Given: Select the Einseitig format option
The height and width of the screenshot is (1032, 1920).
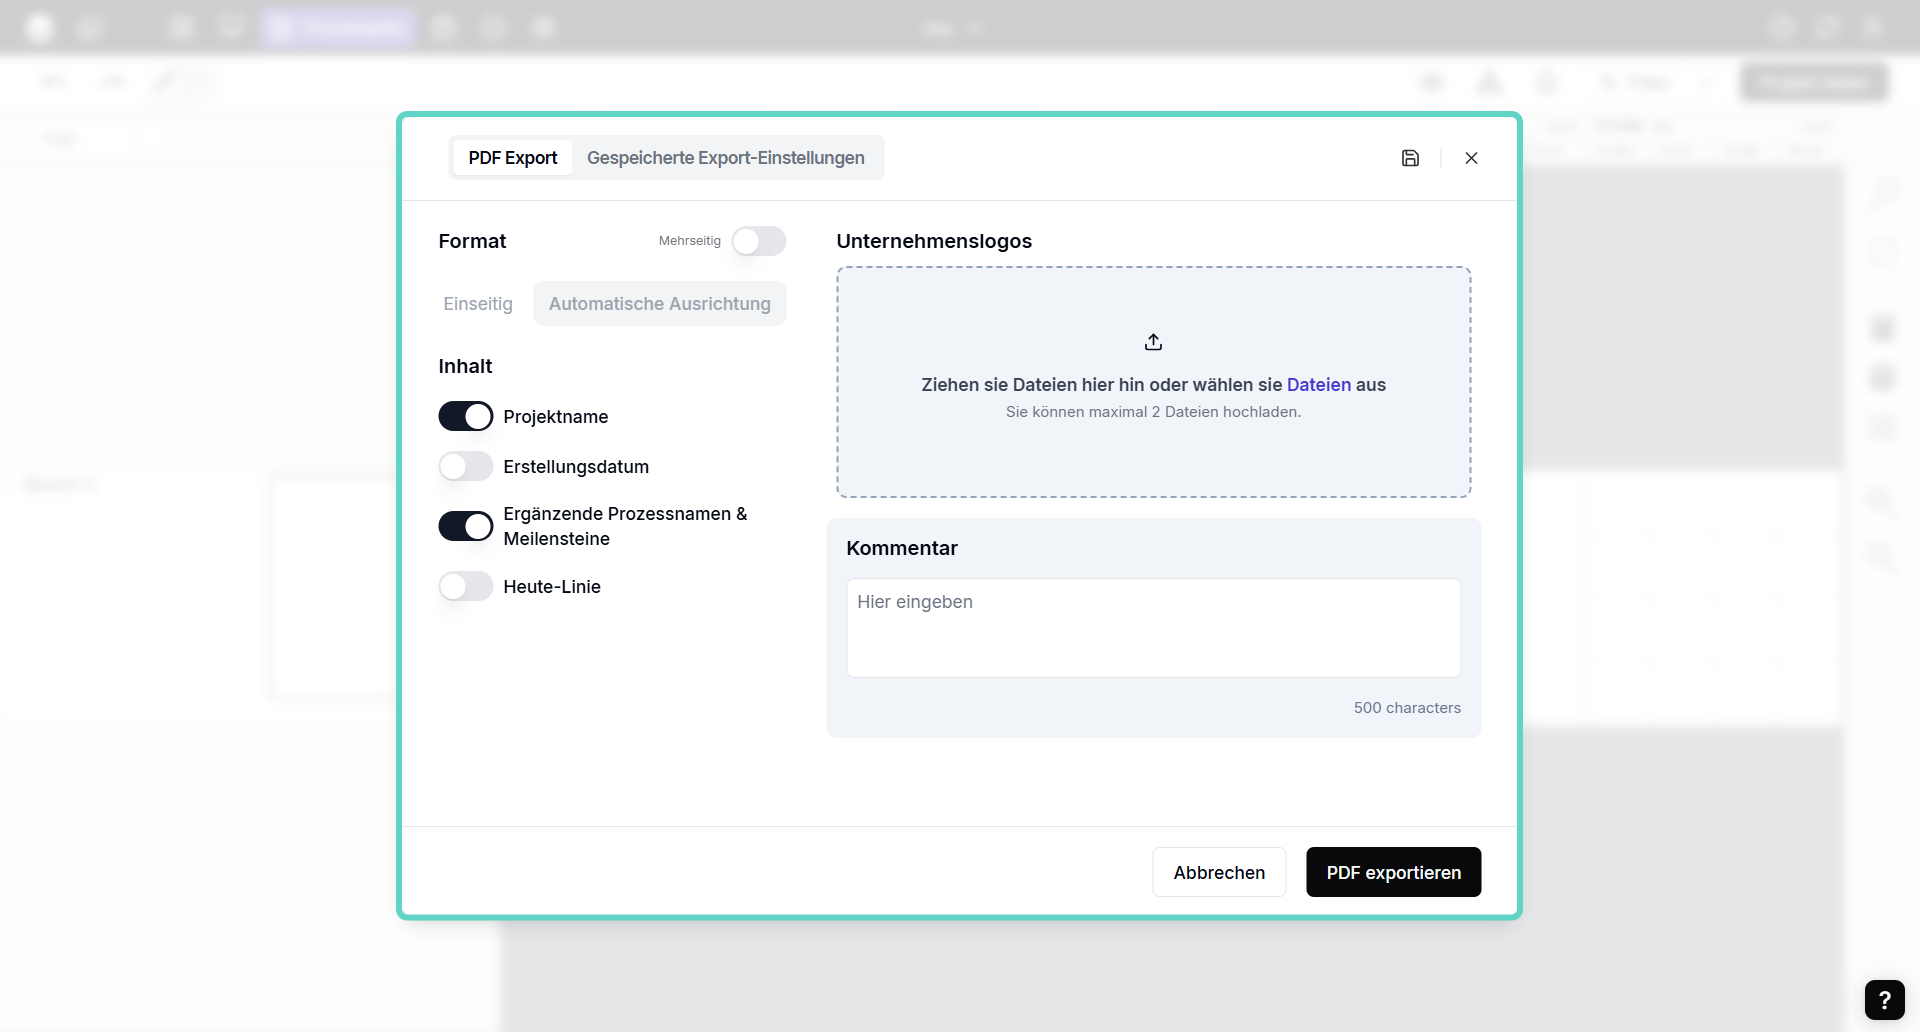Looking at the screenshot, I should [x=478, y=304].
